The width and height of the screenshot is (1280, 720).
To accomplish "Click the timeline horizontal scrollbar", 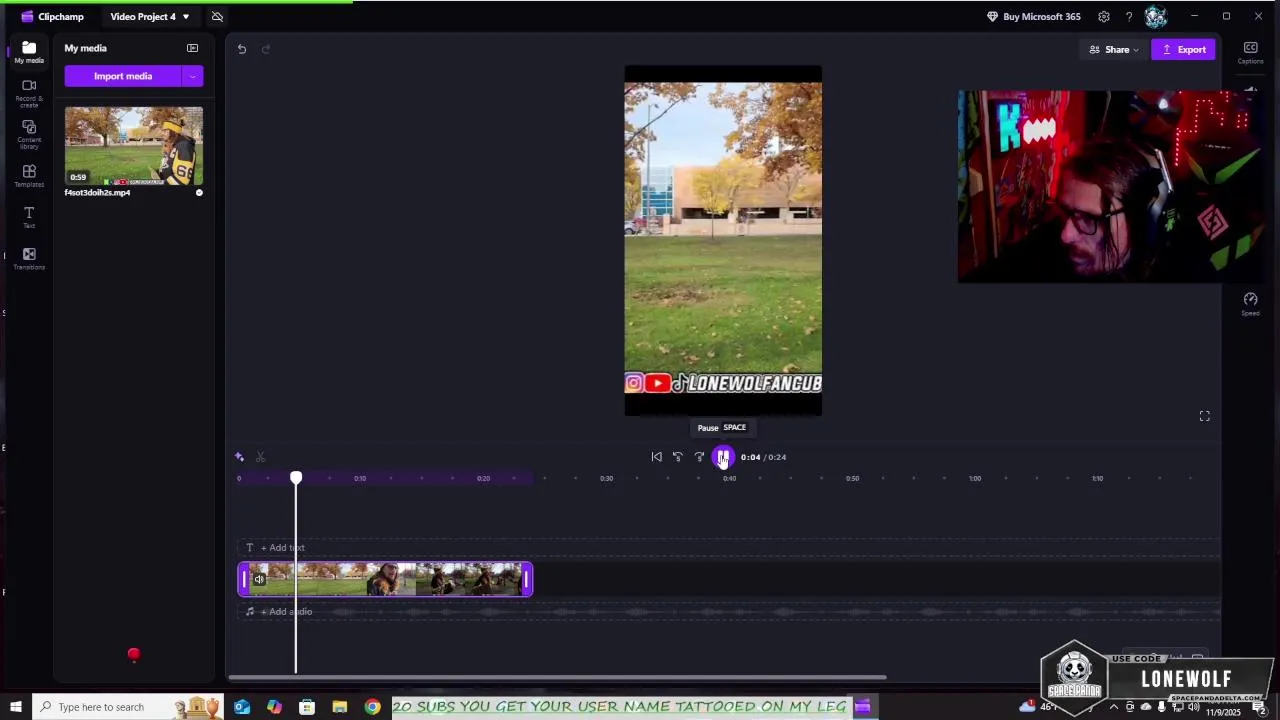I will (557, 677).
